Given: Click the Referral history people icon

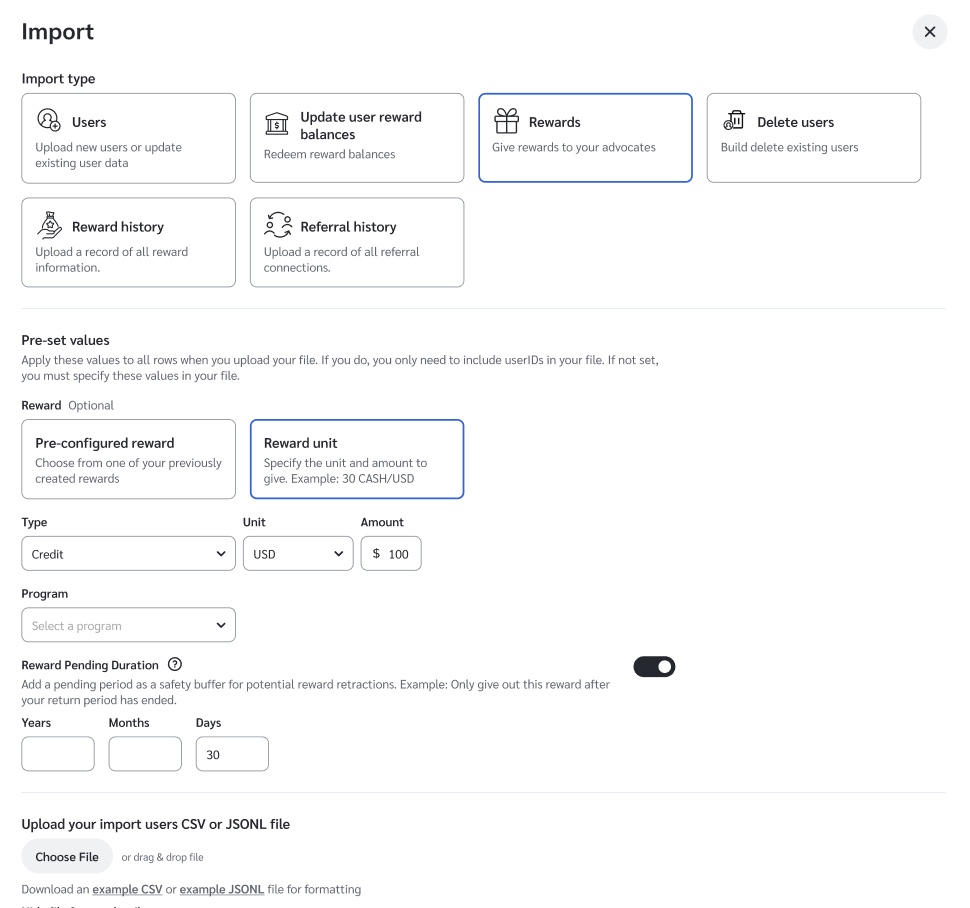Looking at the screenshot, I should click(x=278, y=226).
